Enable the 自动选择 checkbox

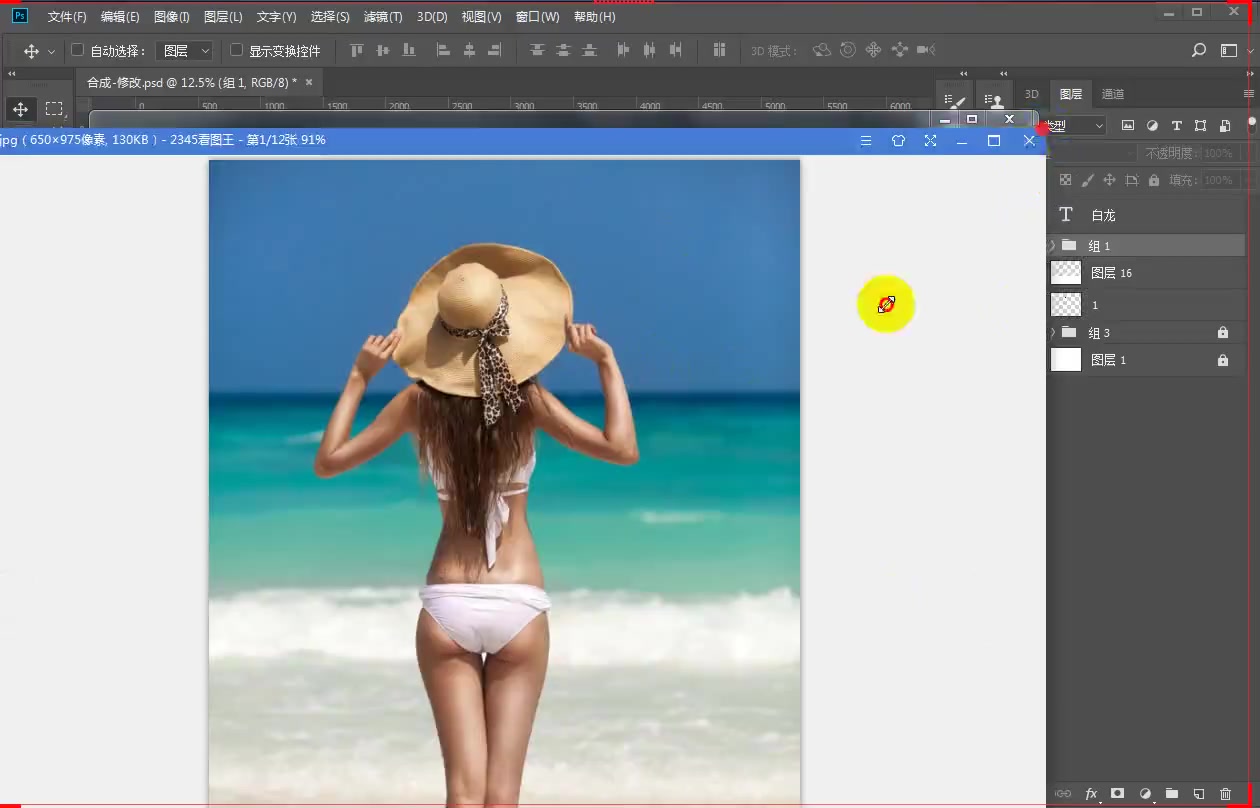point(77,50)
